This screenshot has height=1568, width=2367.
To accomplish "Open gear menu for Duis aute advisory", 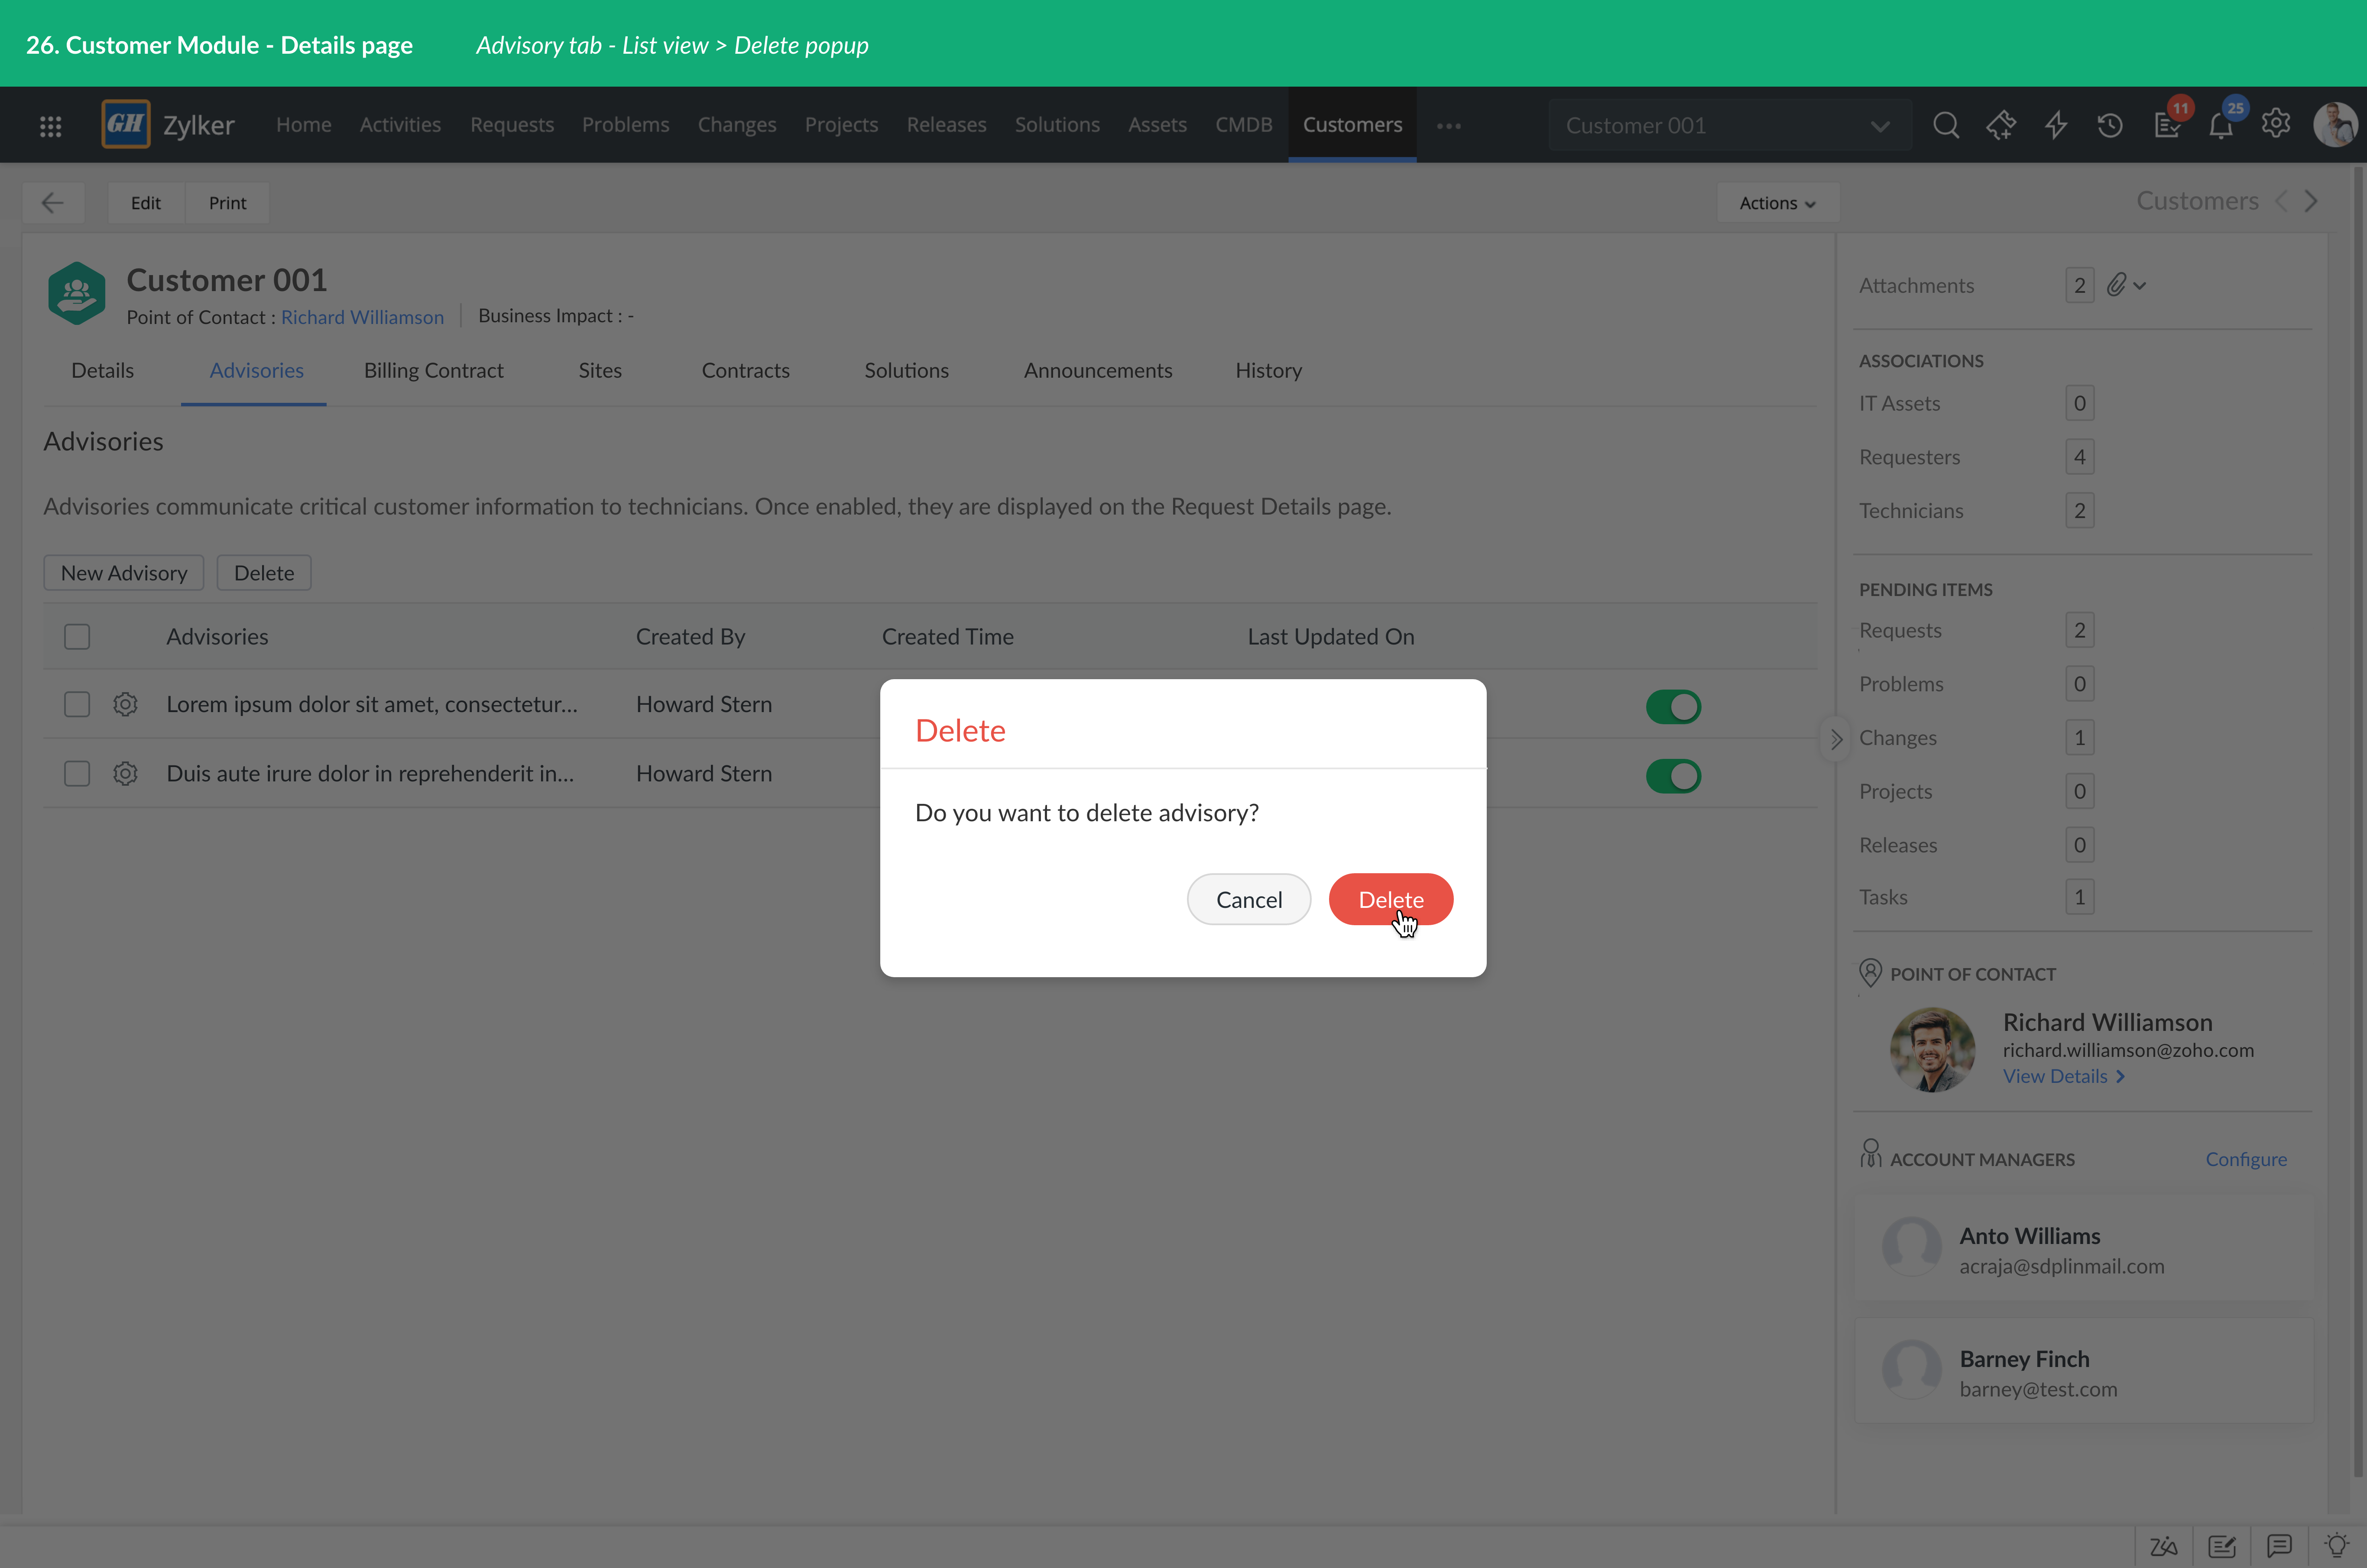I will point(125,774).
